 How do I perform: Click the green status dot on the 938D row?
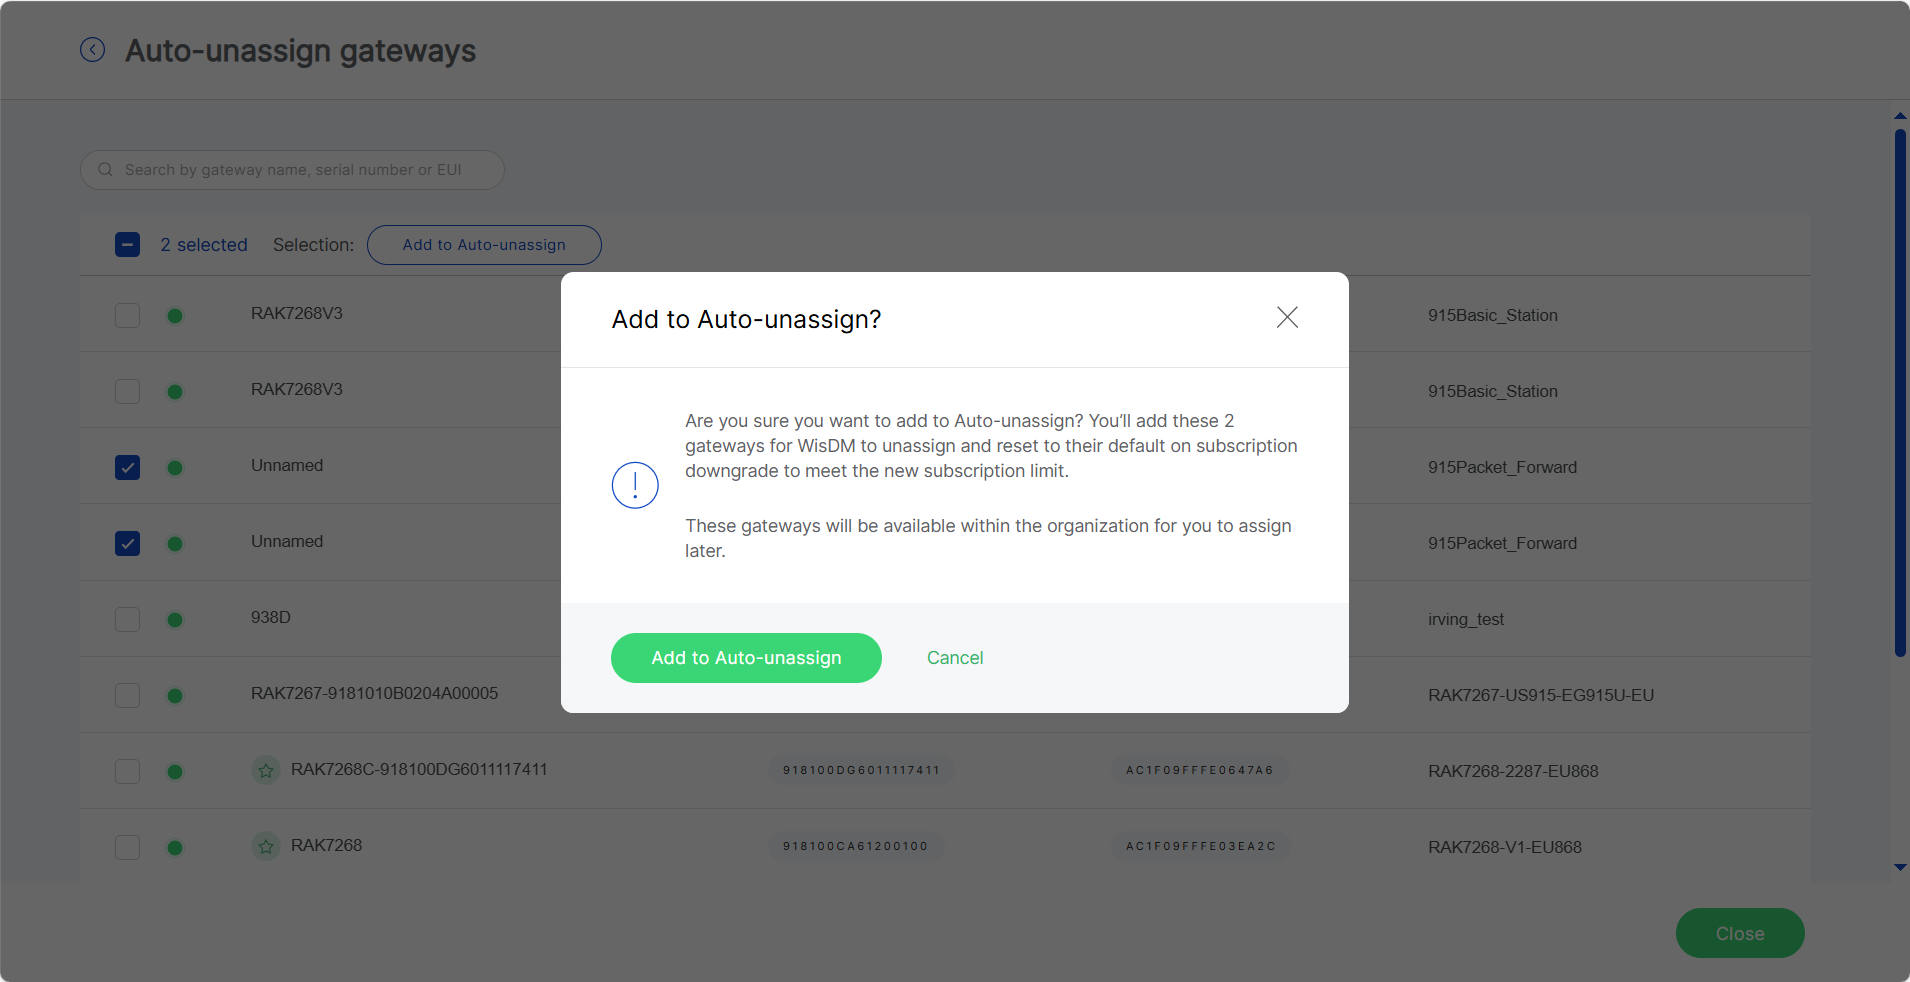175,619
